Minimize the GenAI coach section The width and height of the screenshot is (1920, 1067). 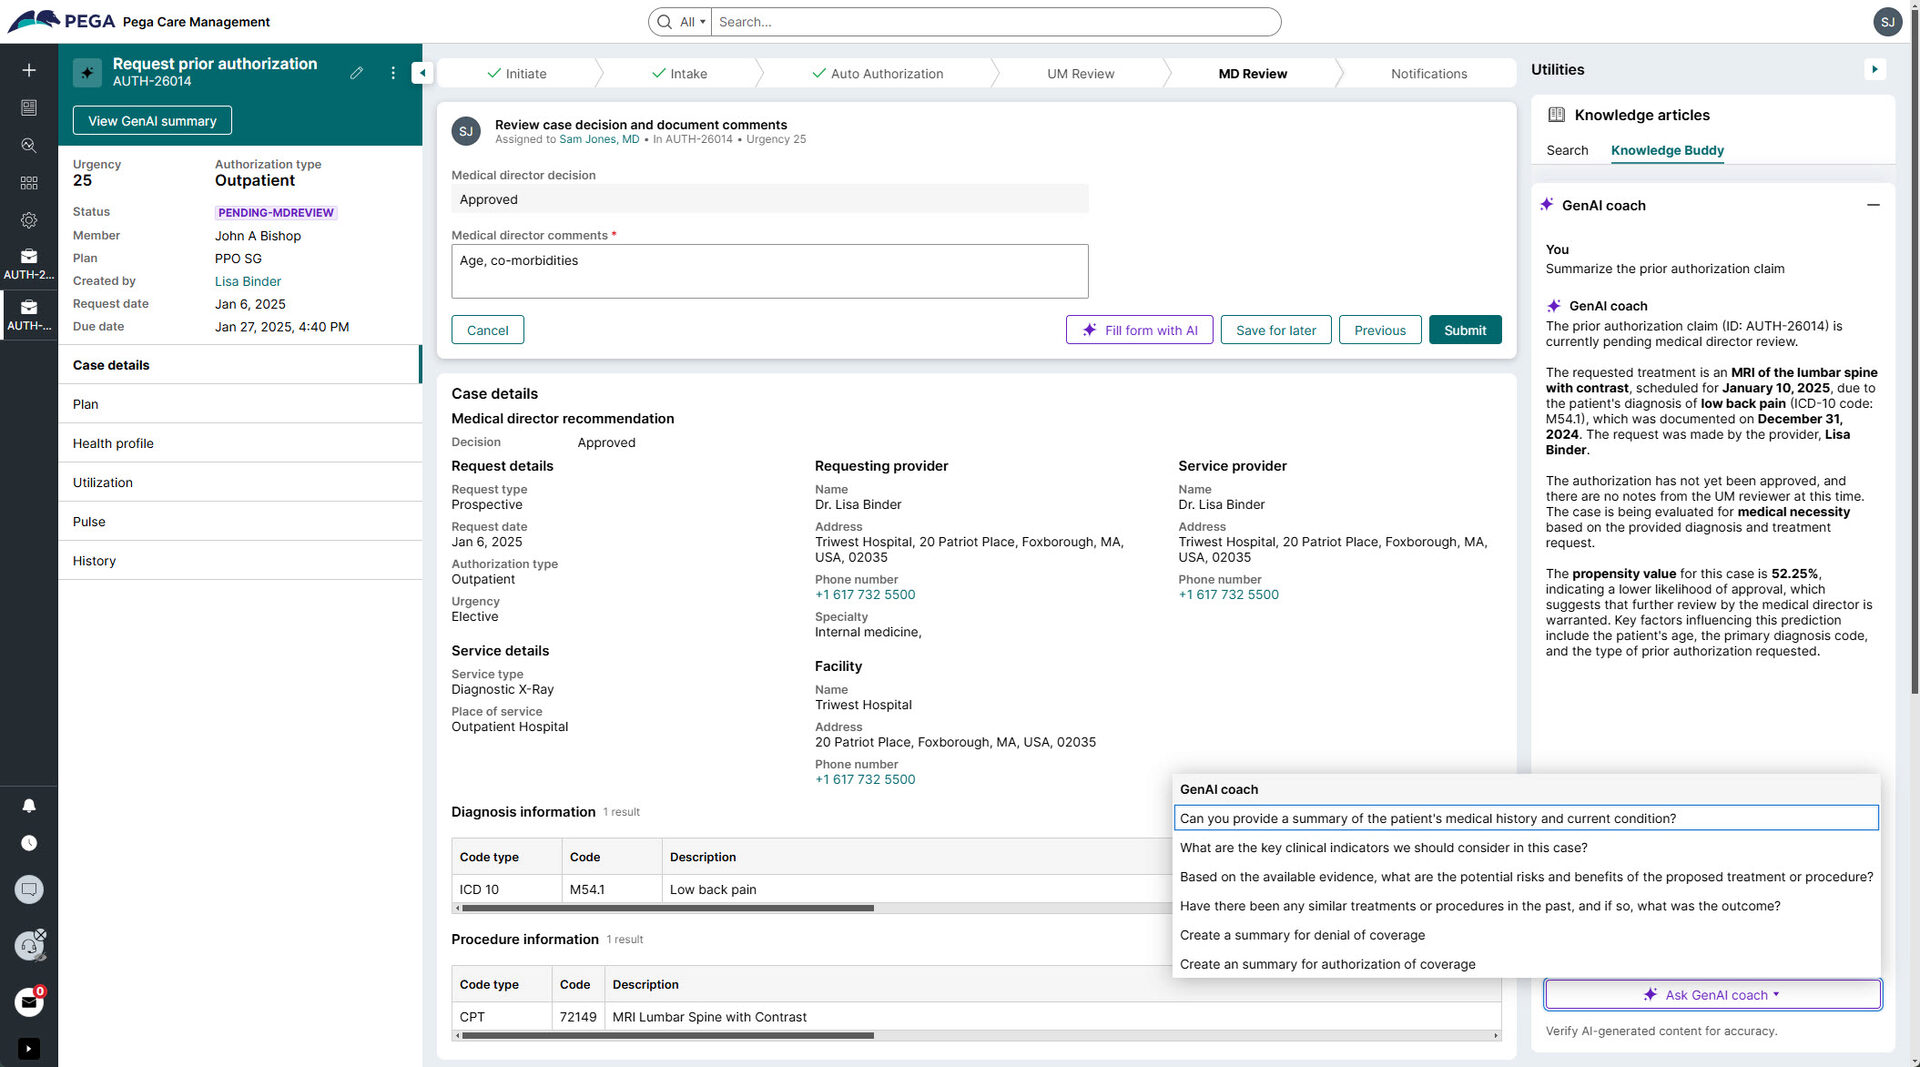pos(1873,205)
